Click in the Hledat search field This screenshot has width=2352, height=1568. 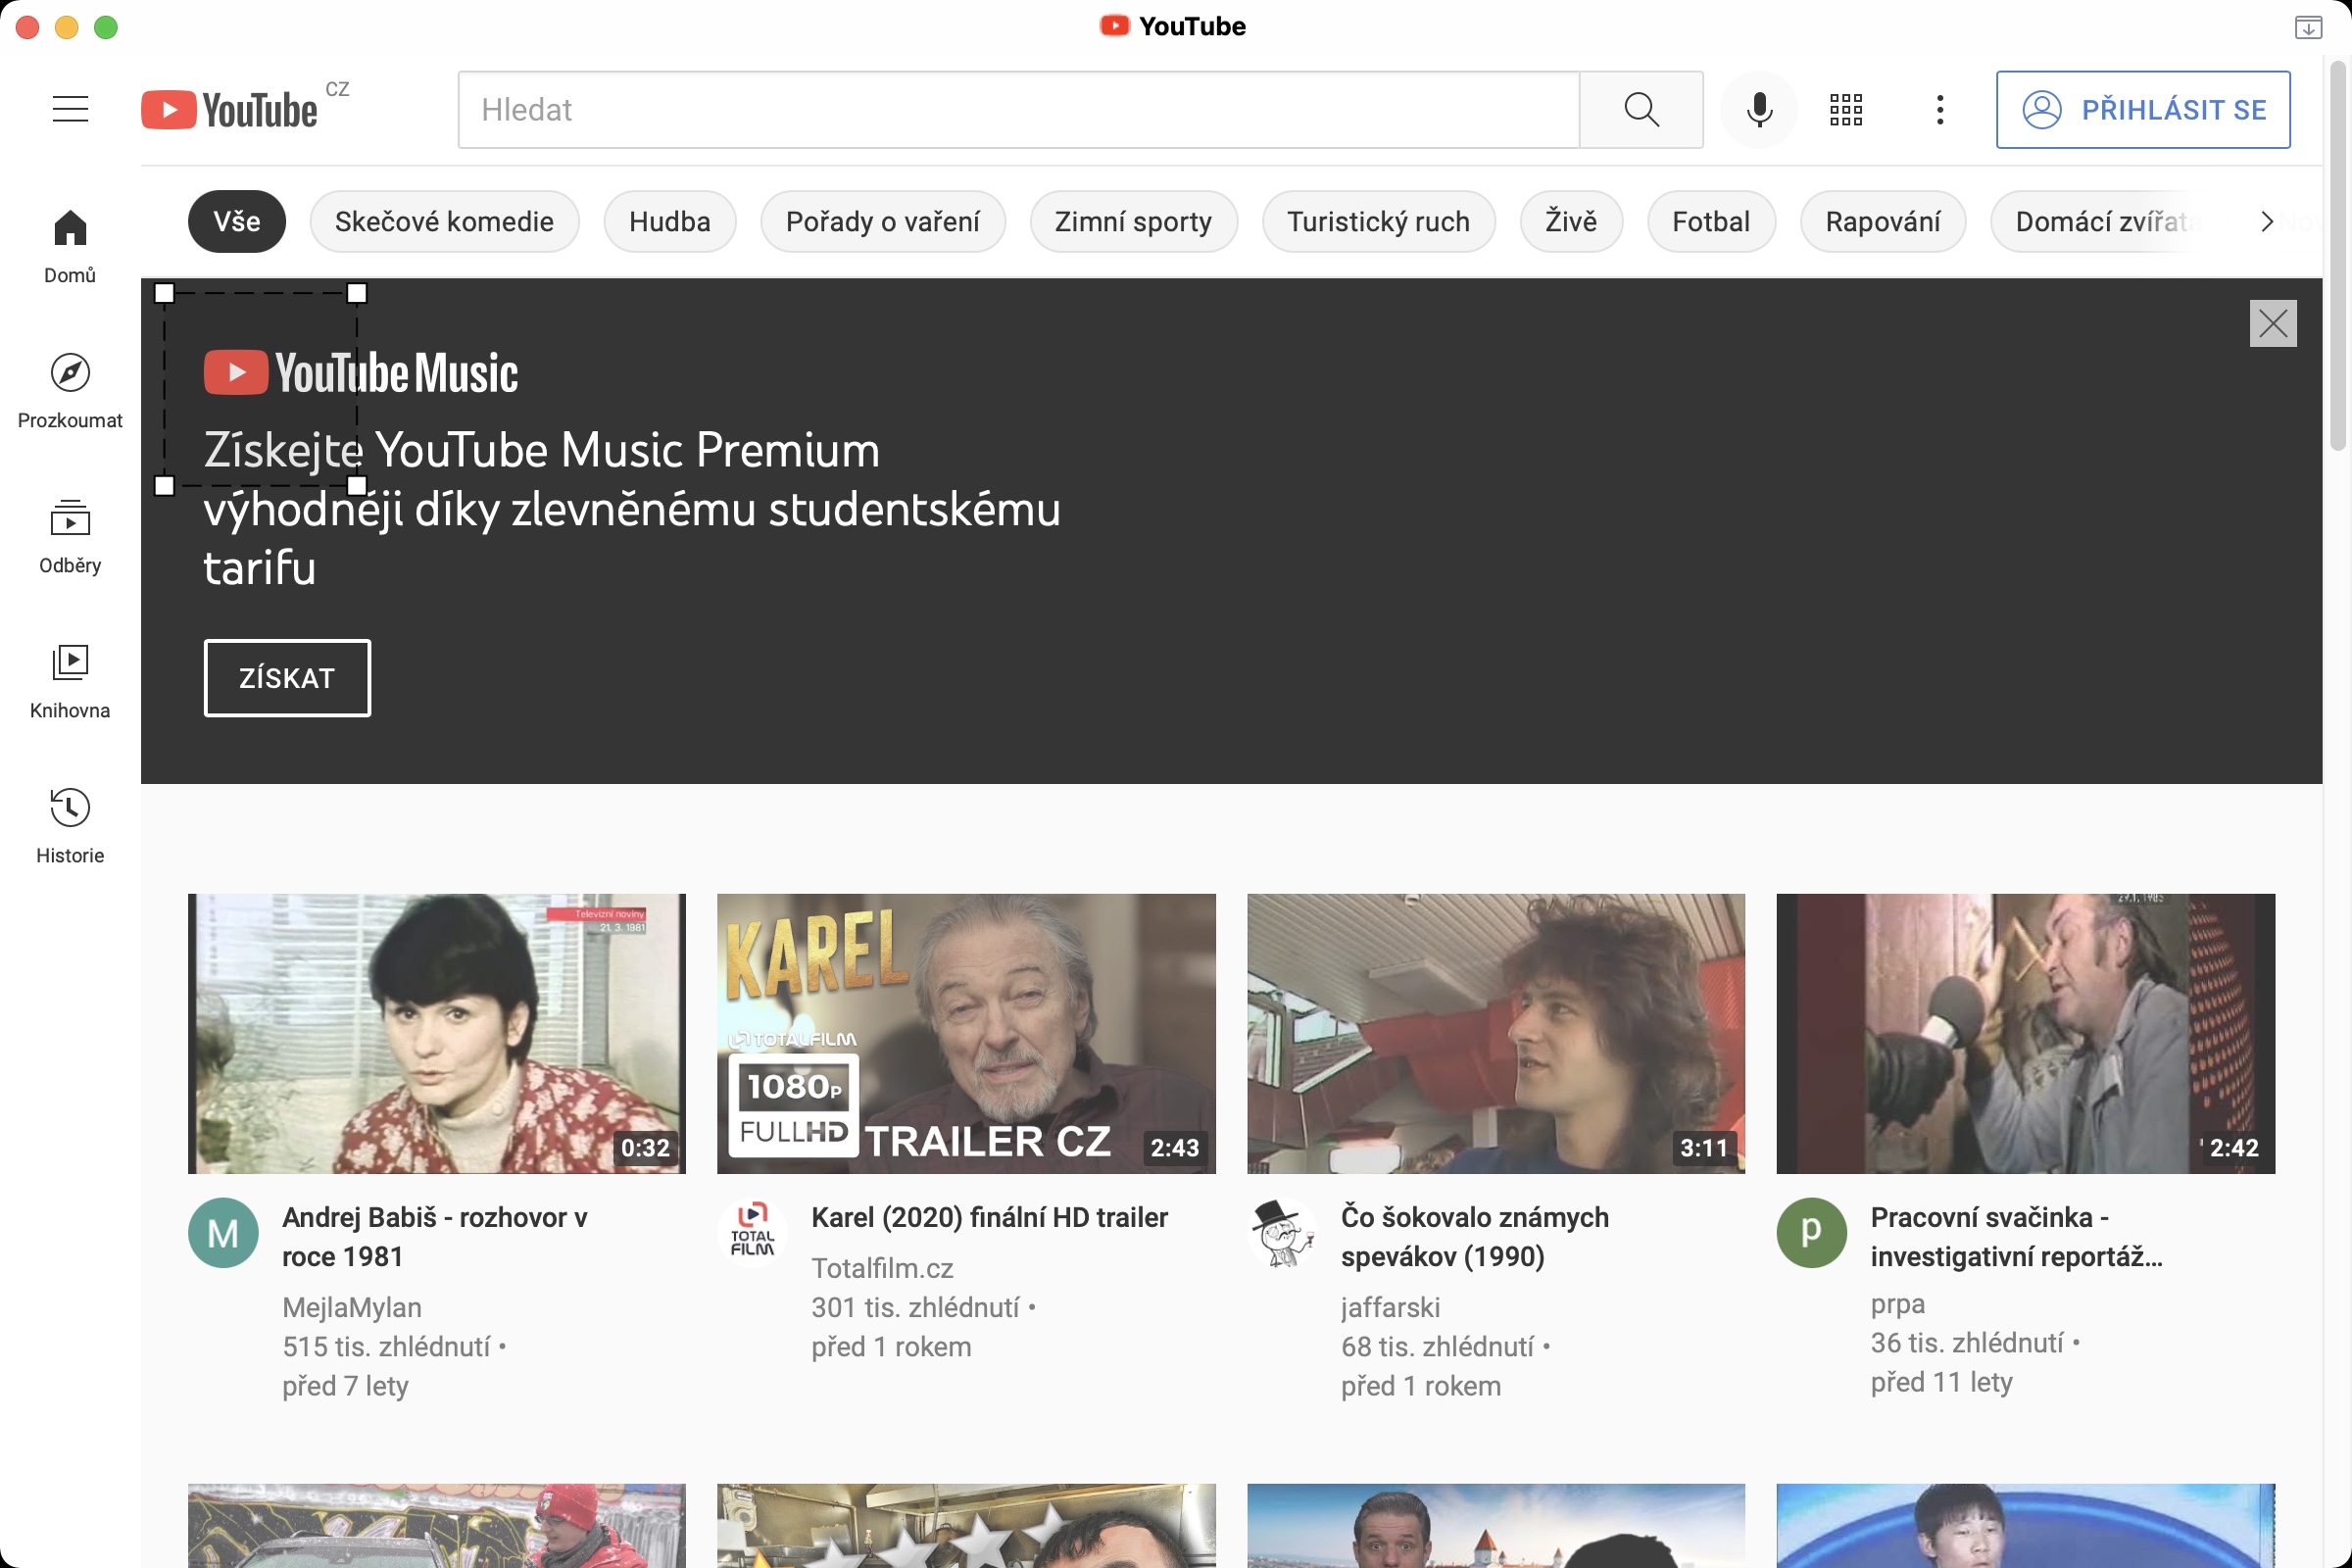1018,109
